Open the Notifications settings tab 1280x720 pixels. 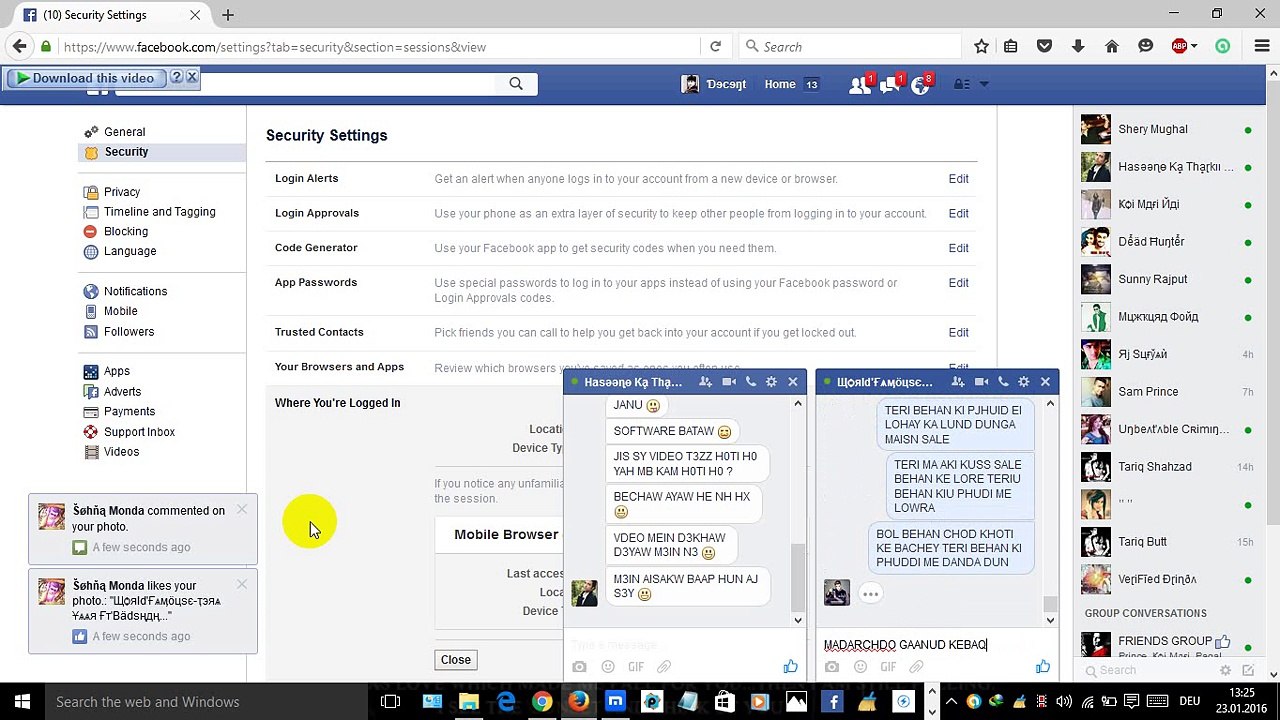135,291
